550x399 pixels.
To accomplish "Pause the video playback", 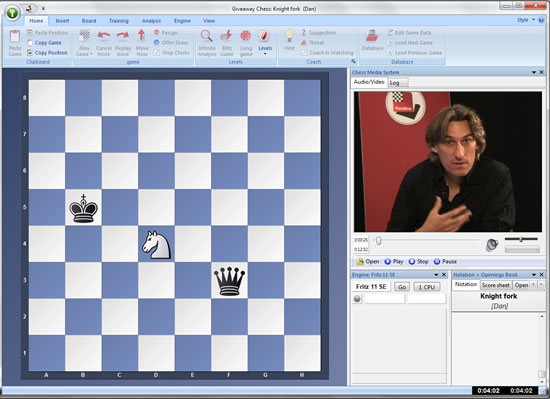I will pos(445,262).
